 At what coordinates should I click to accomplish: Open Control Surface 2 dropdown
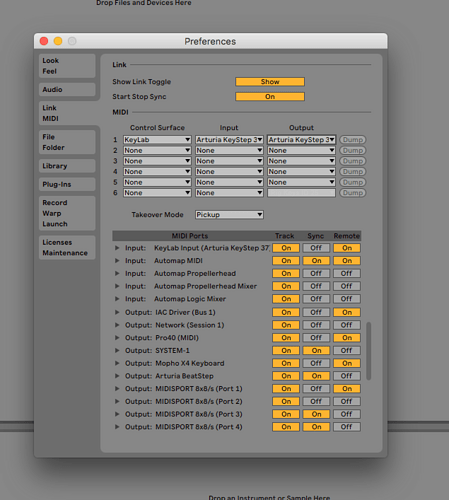click(157, 150)
